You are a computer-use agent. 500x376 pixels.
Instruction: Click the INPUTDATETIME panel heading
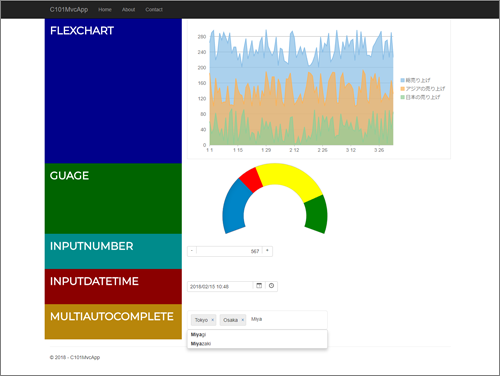click(94, 281)
